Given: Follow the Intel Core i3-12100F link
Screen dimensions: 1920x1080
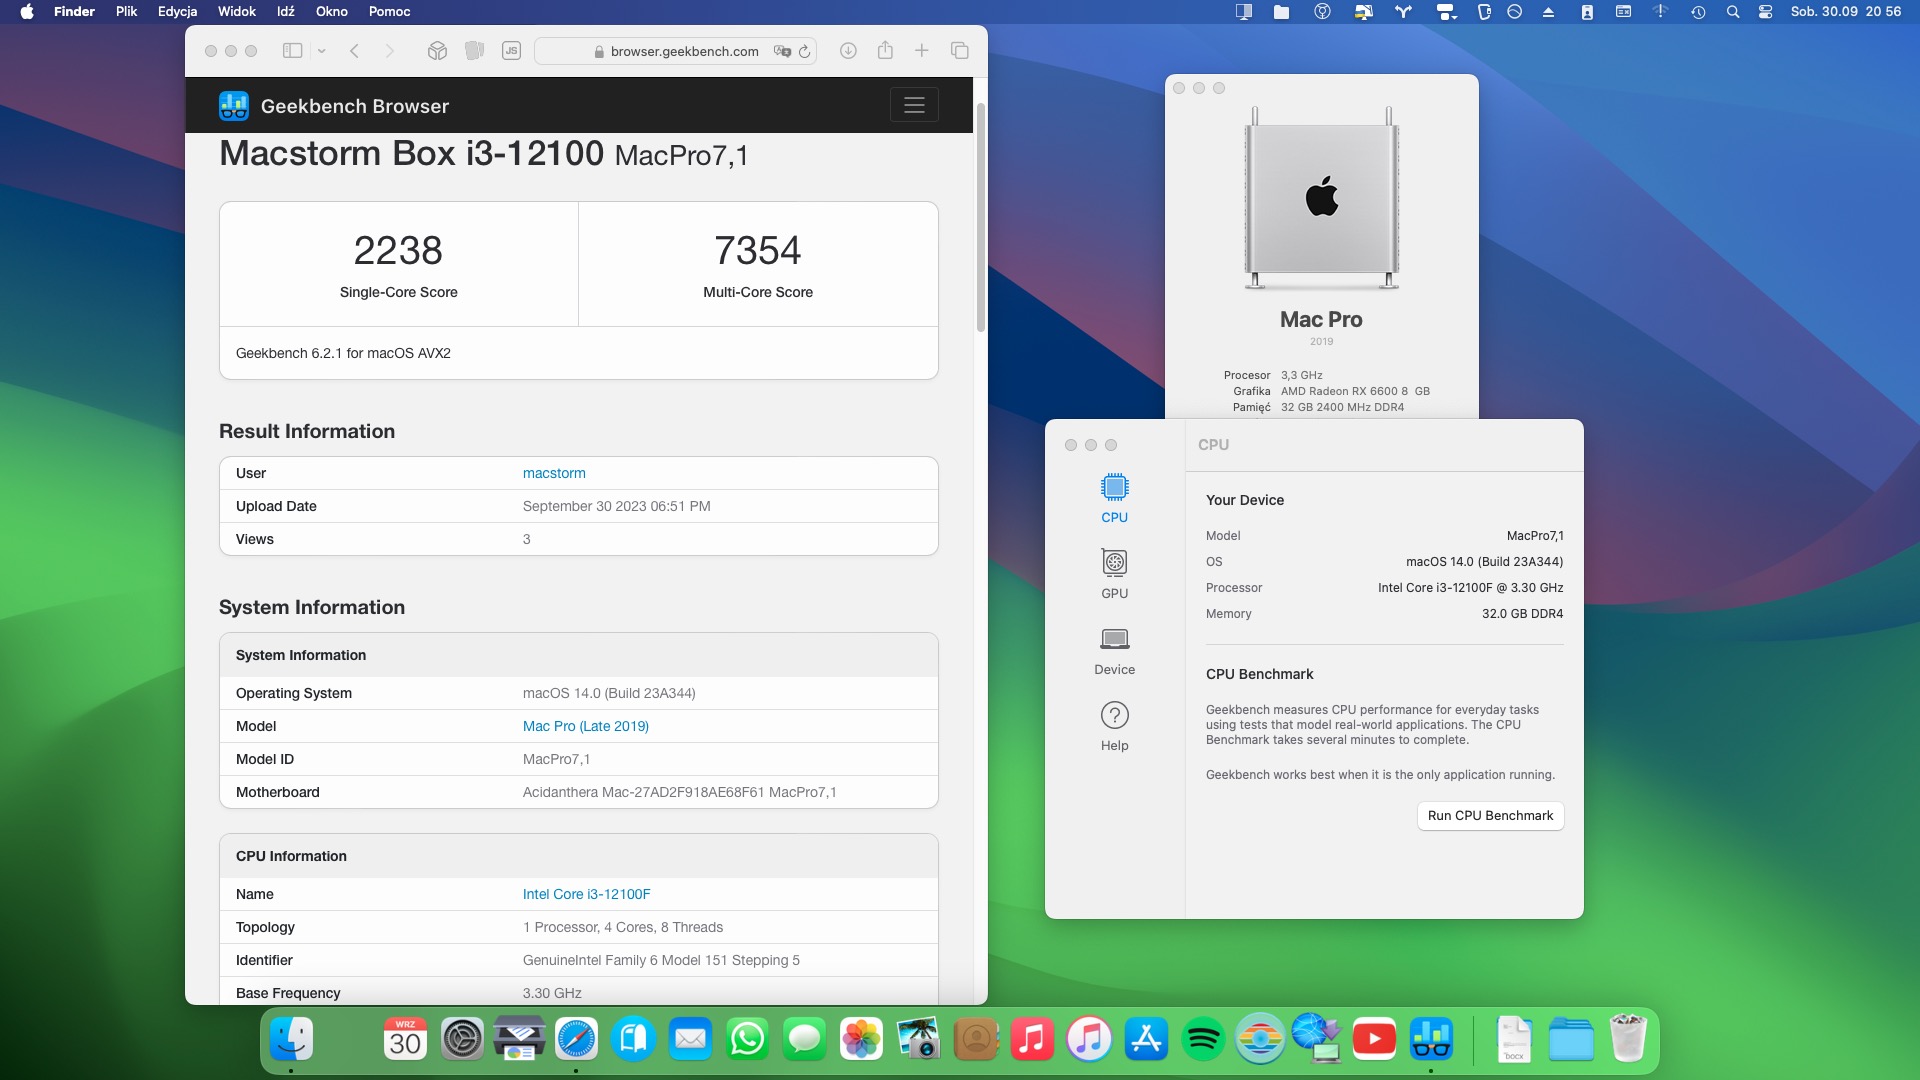Looking at the screenshot, I should 586,894.
